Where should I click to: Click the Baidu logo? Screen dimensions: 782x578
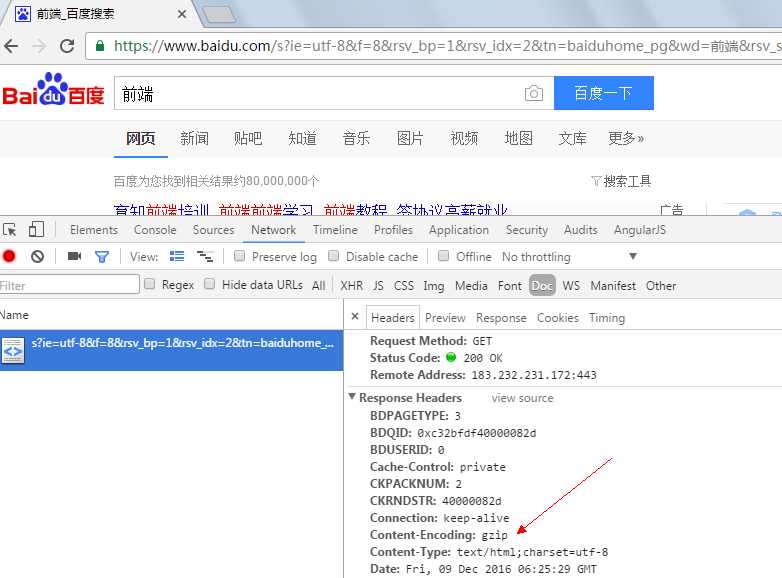(53, 90)
